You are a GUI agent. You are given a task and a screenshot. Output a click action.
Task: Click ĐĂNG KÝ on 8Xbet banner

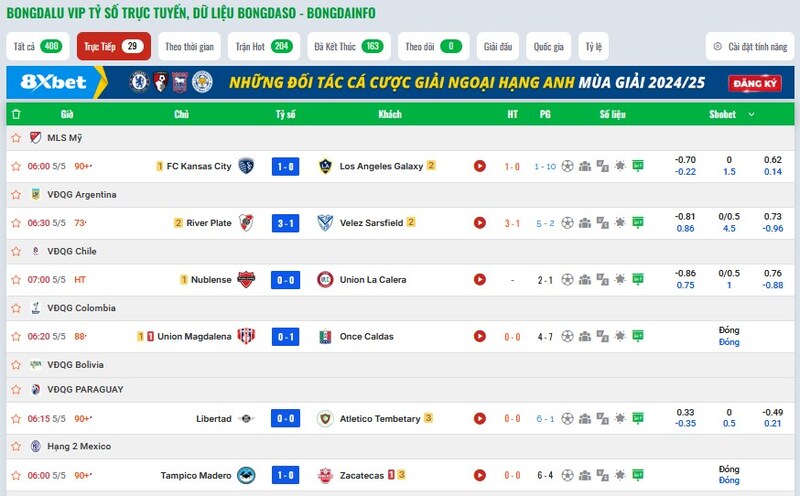(755, 83)
